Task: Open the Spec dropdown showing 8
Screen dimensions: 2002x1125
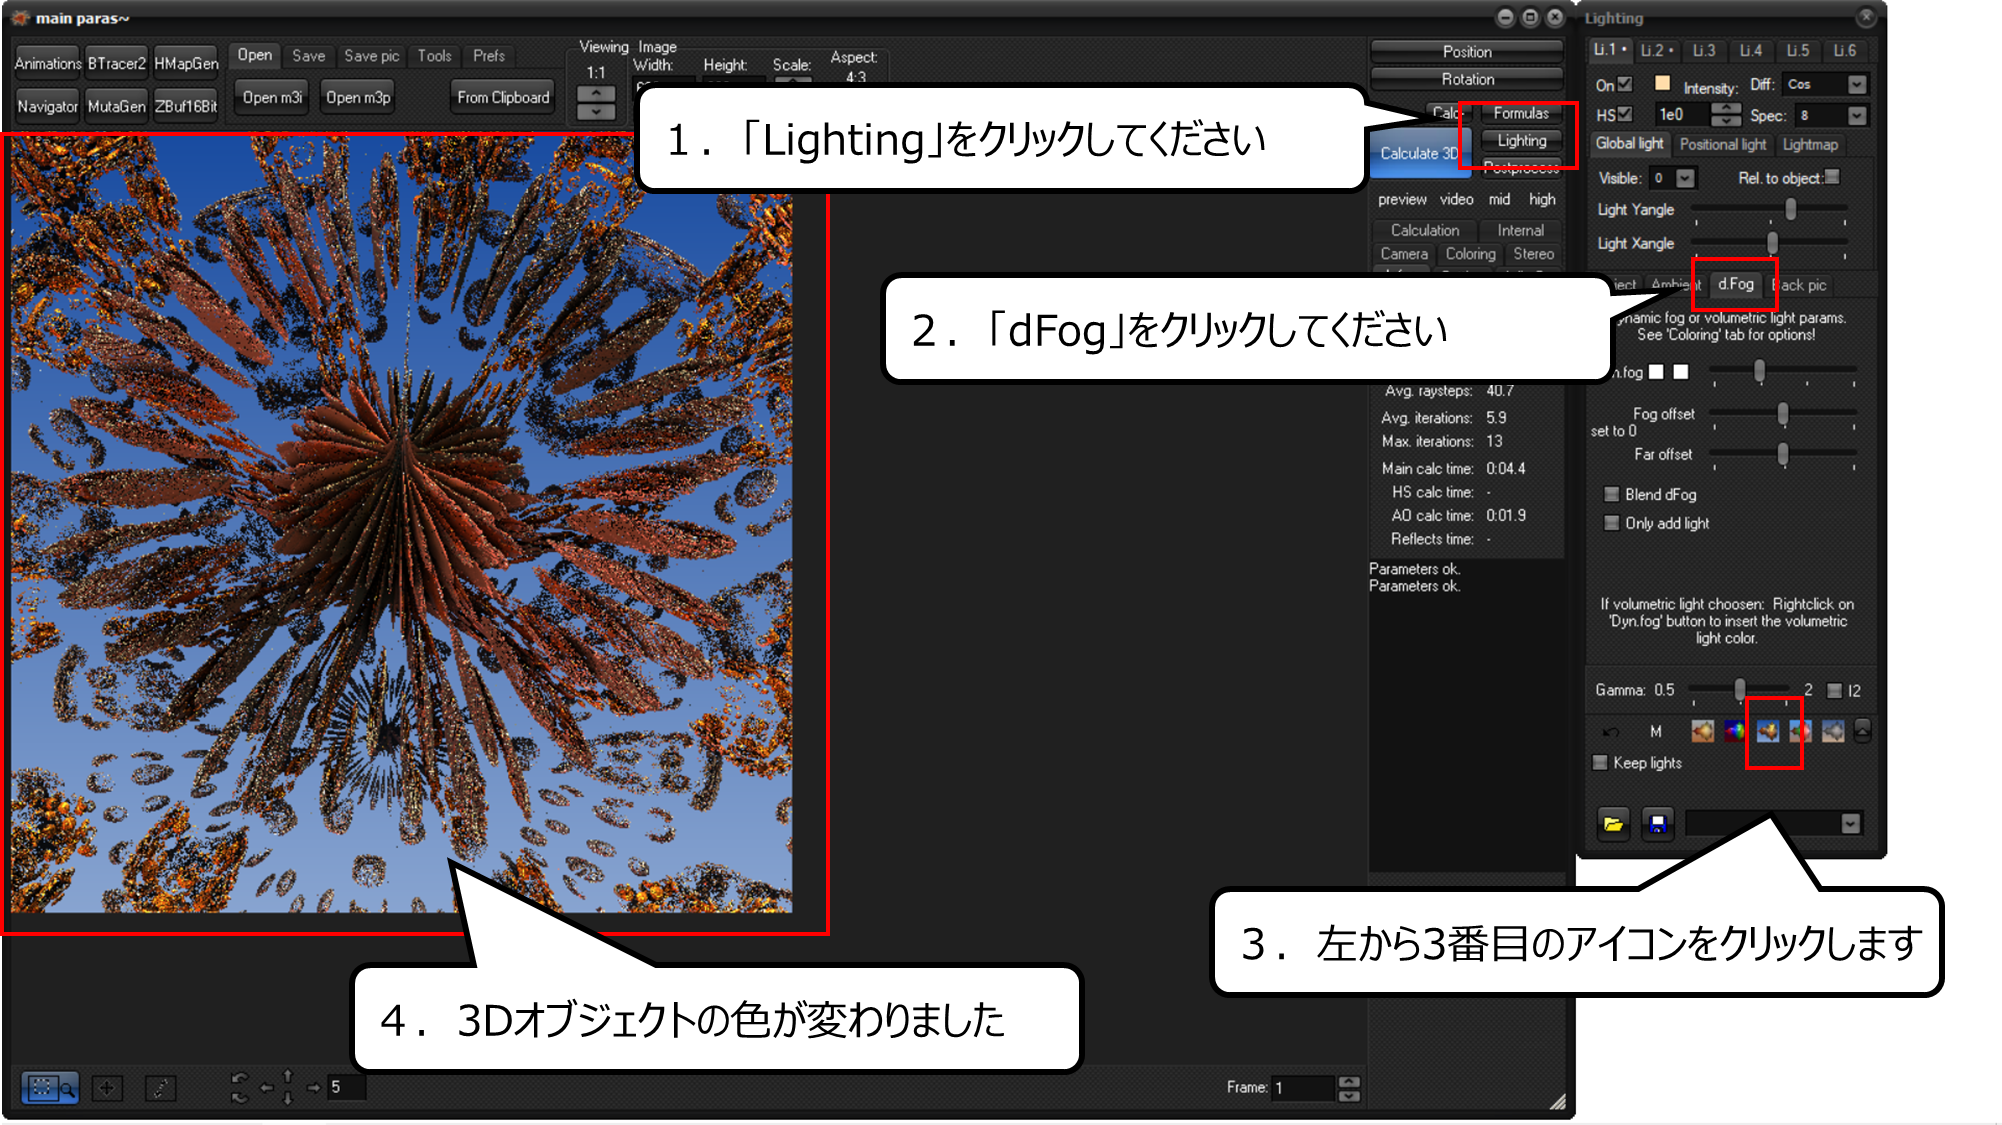Action: [1857, 116]
